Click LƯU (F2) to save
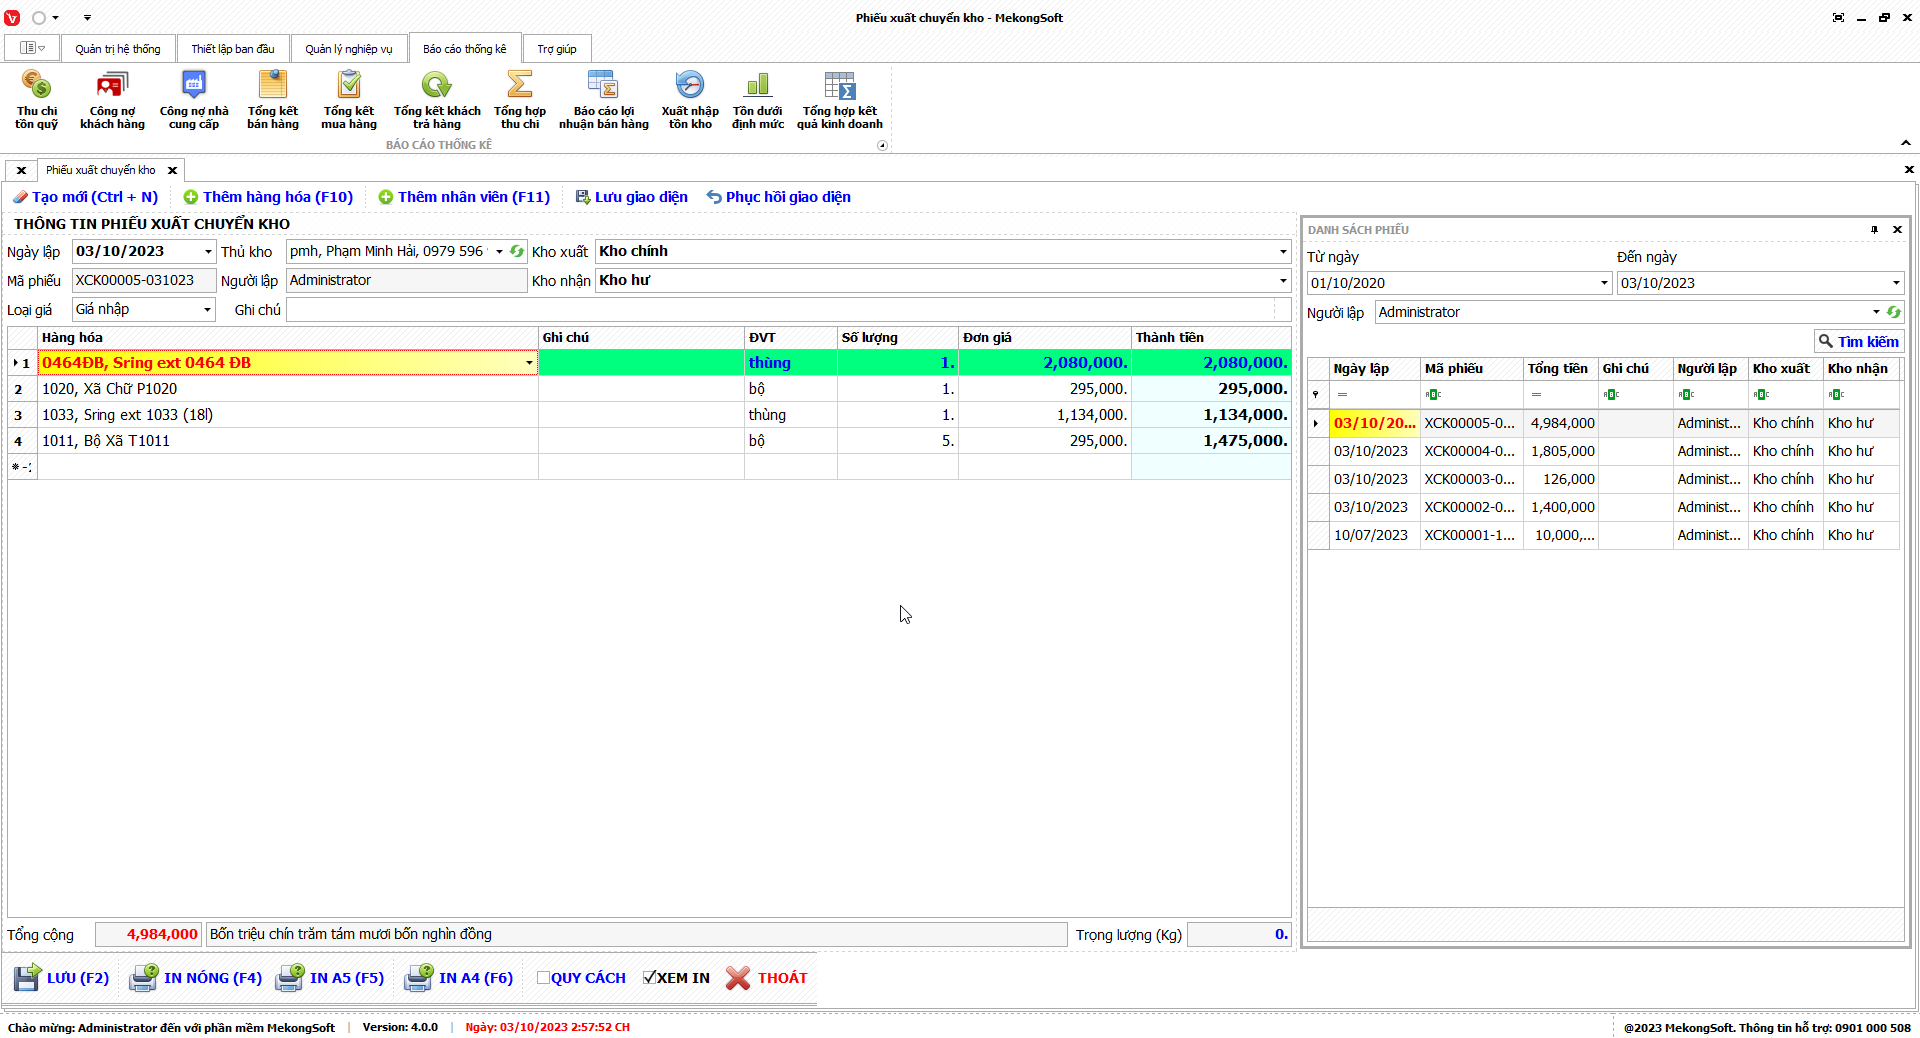 point(62,978)
